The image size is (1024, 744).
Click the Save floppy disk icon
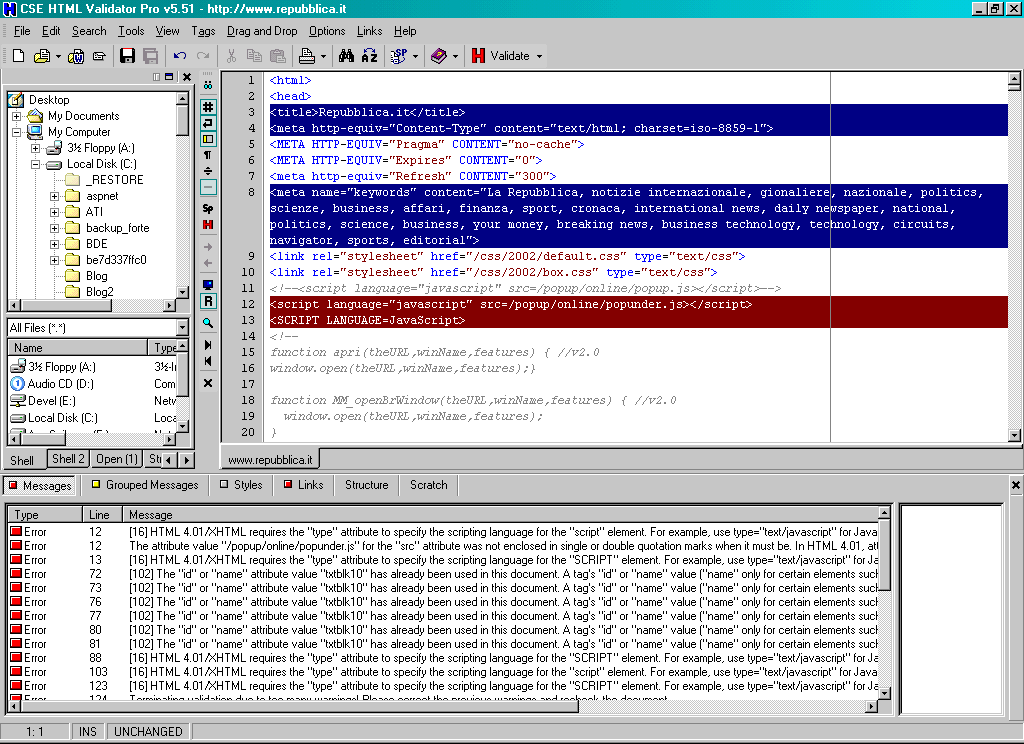pos(129,56)
